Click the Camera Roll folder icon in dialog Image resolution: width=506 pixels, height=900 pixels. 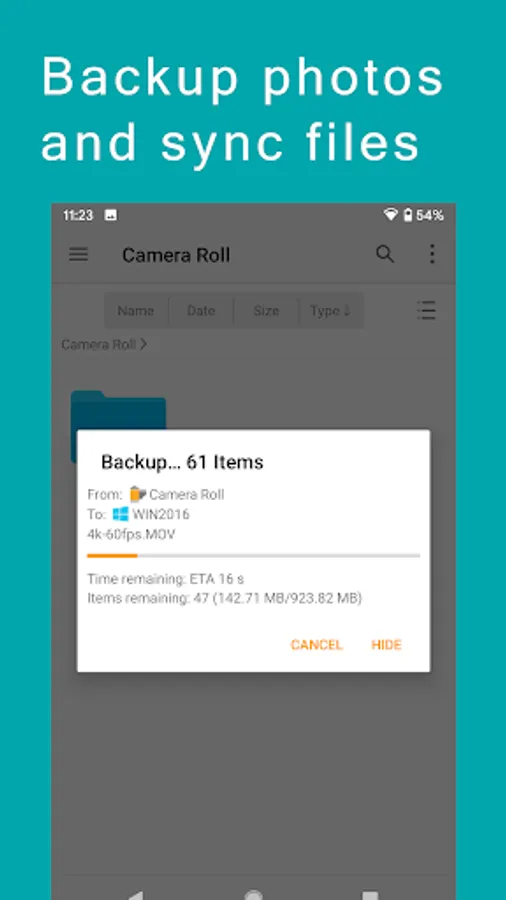138,494
